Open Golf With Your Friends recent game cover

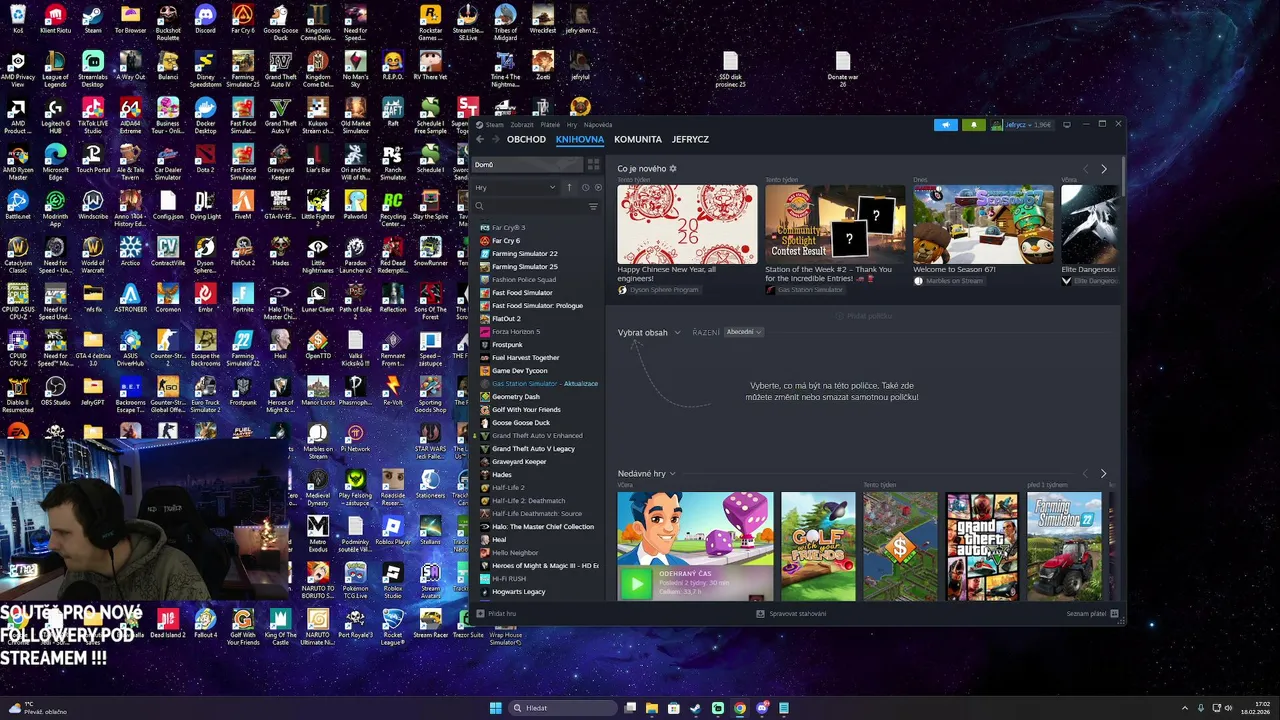click(818, 546)
